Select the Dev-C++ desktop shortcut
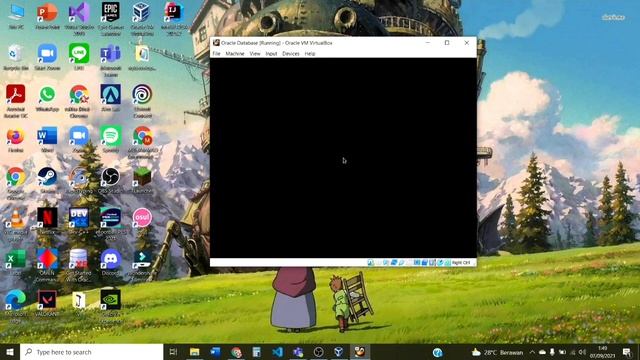The width and height of the screenshot is (640, 360). pyautogui.click(x=79, y=222)
